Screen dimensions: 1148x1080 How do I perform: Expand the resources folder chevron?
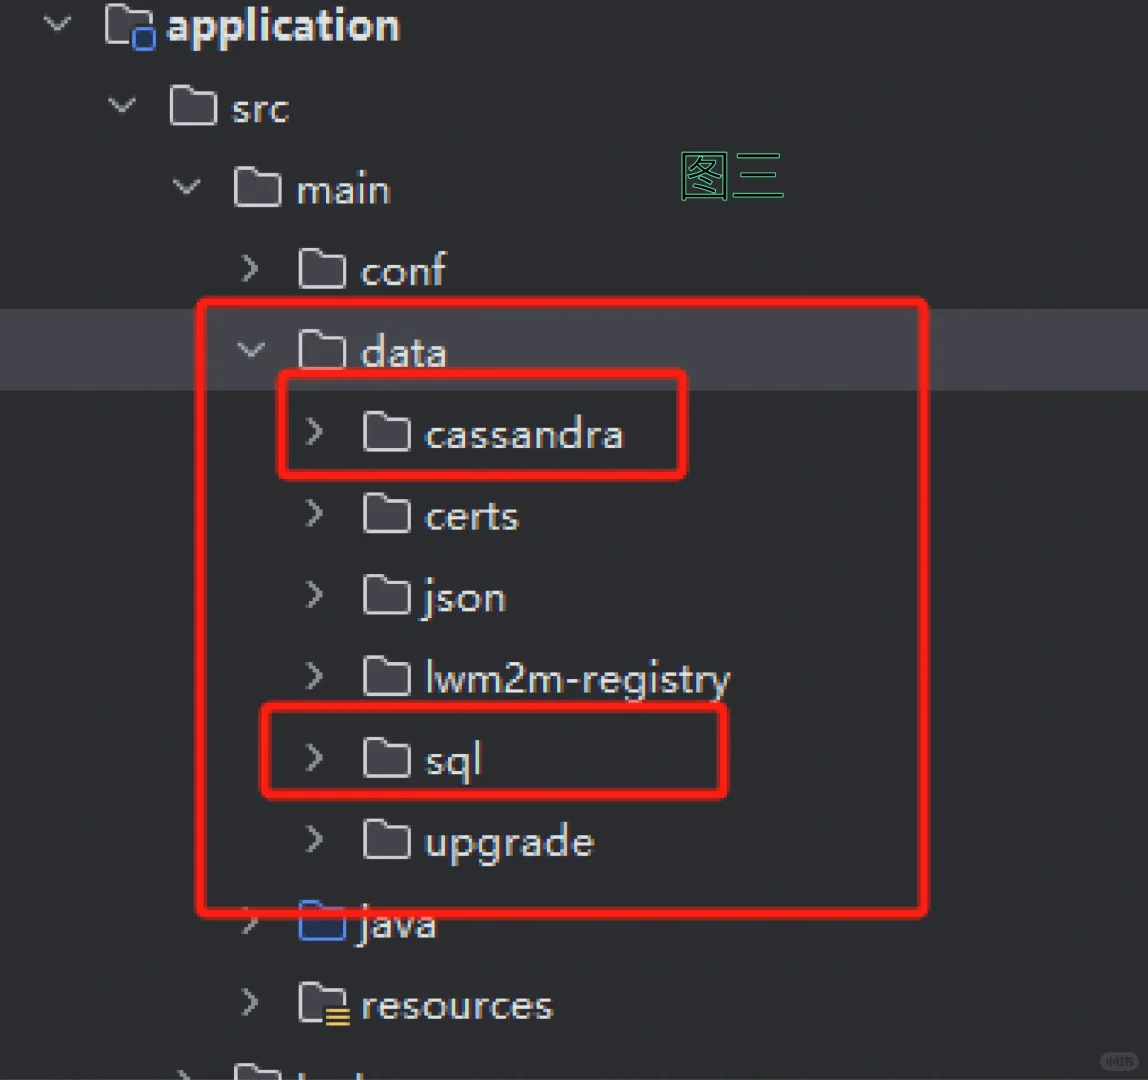(x=250, y=1002)
